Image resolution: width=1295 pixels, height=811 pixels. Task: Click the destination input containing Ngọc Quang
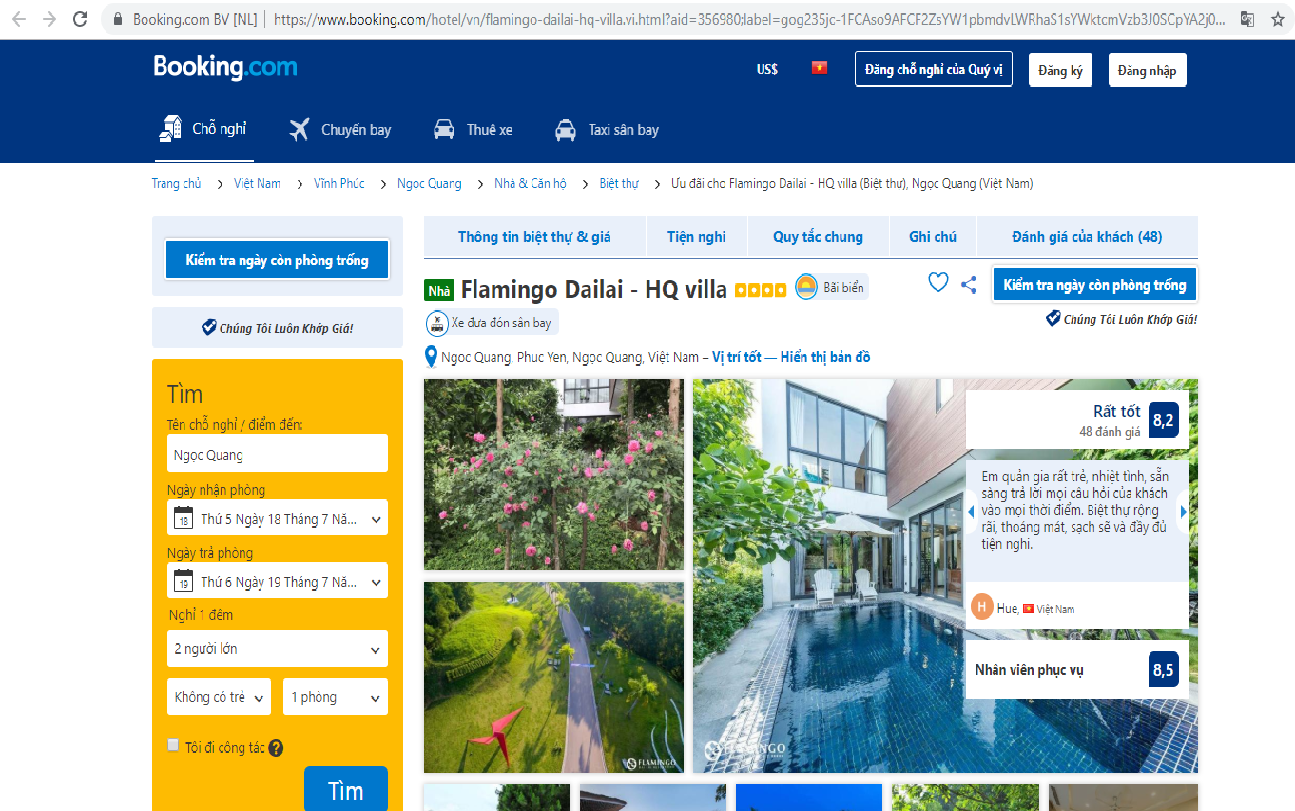277,453
